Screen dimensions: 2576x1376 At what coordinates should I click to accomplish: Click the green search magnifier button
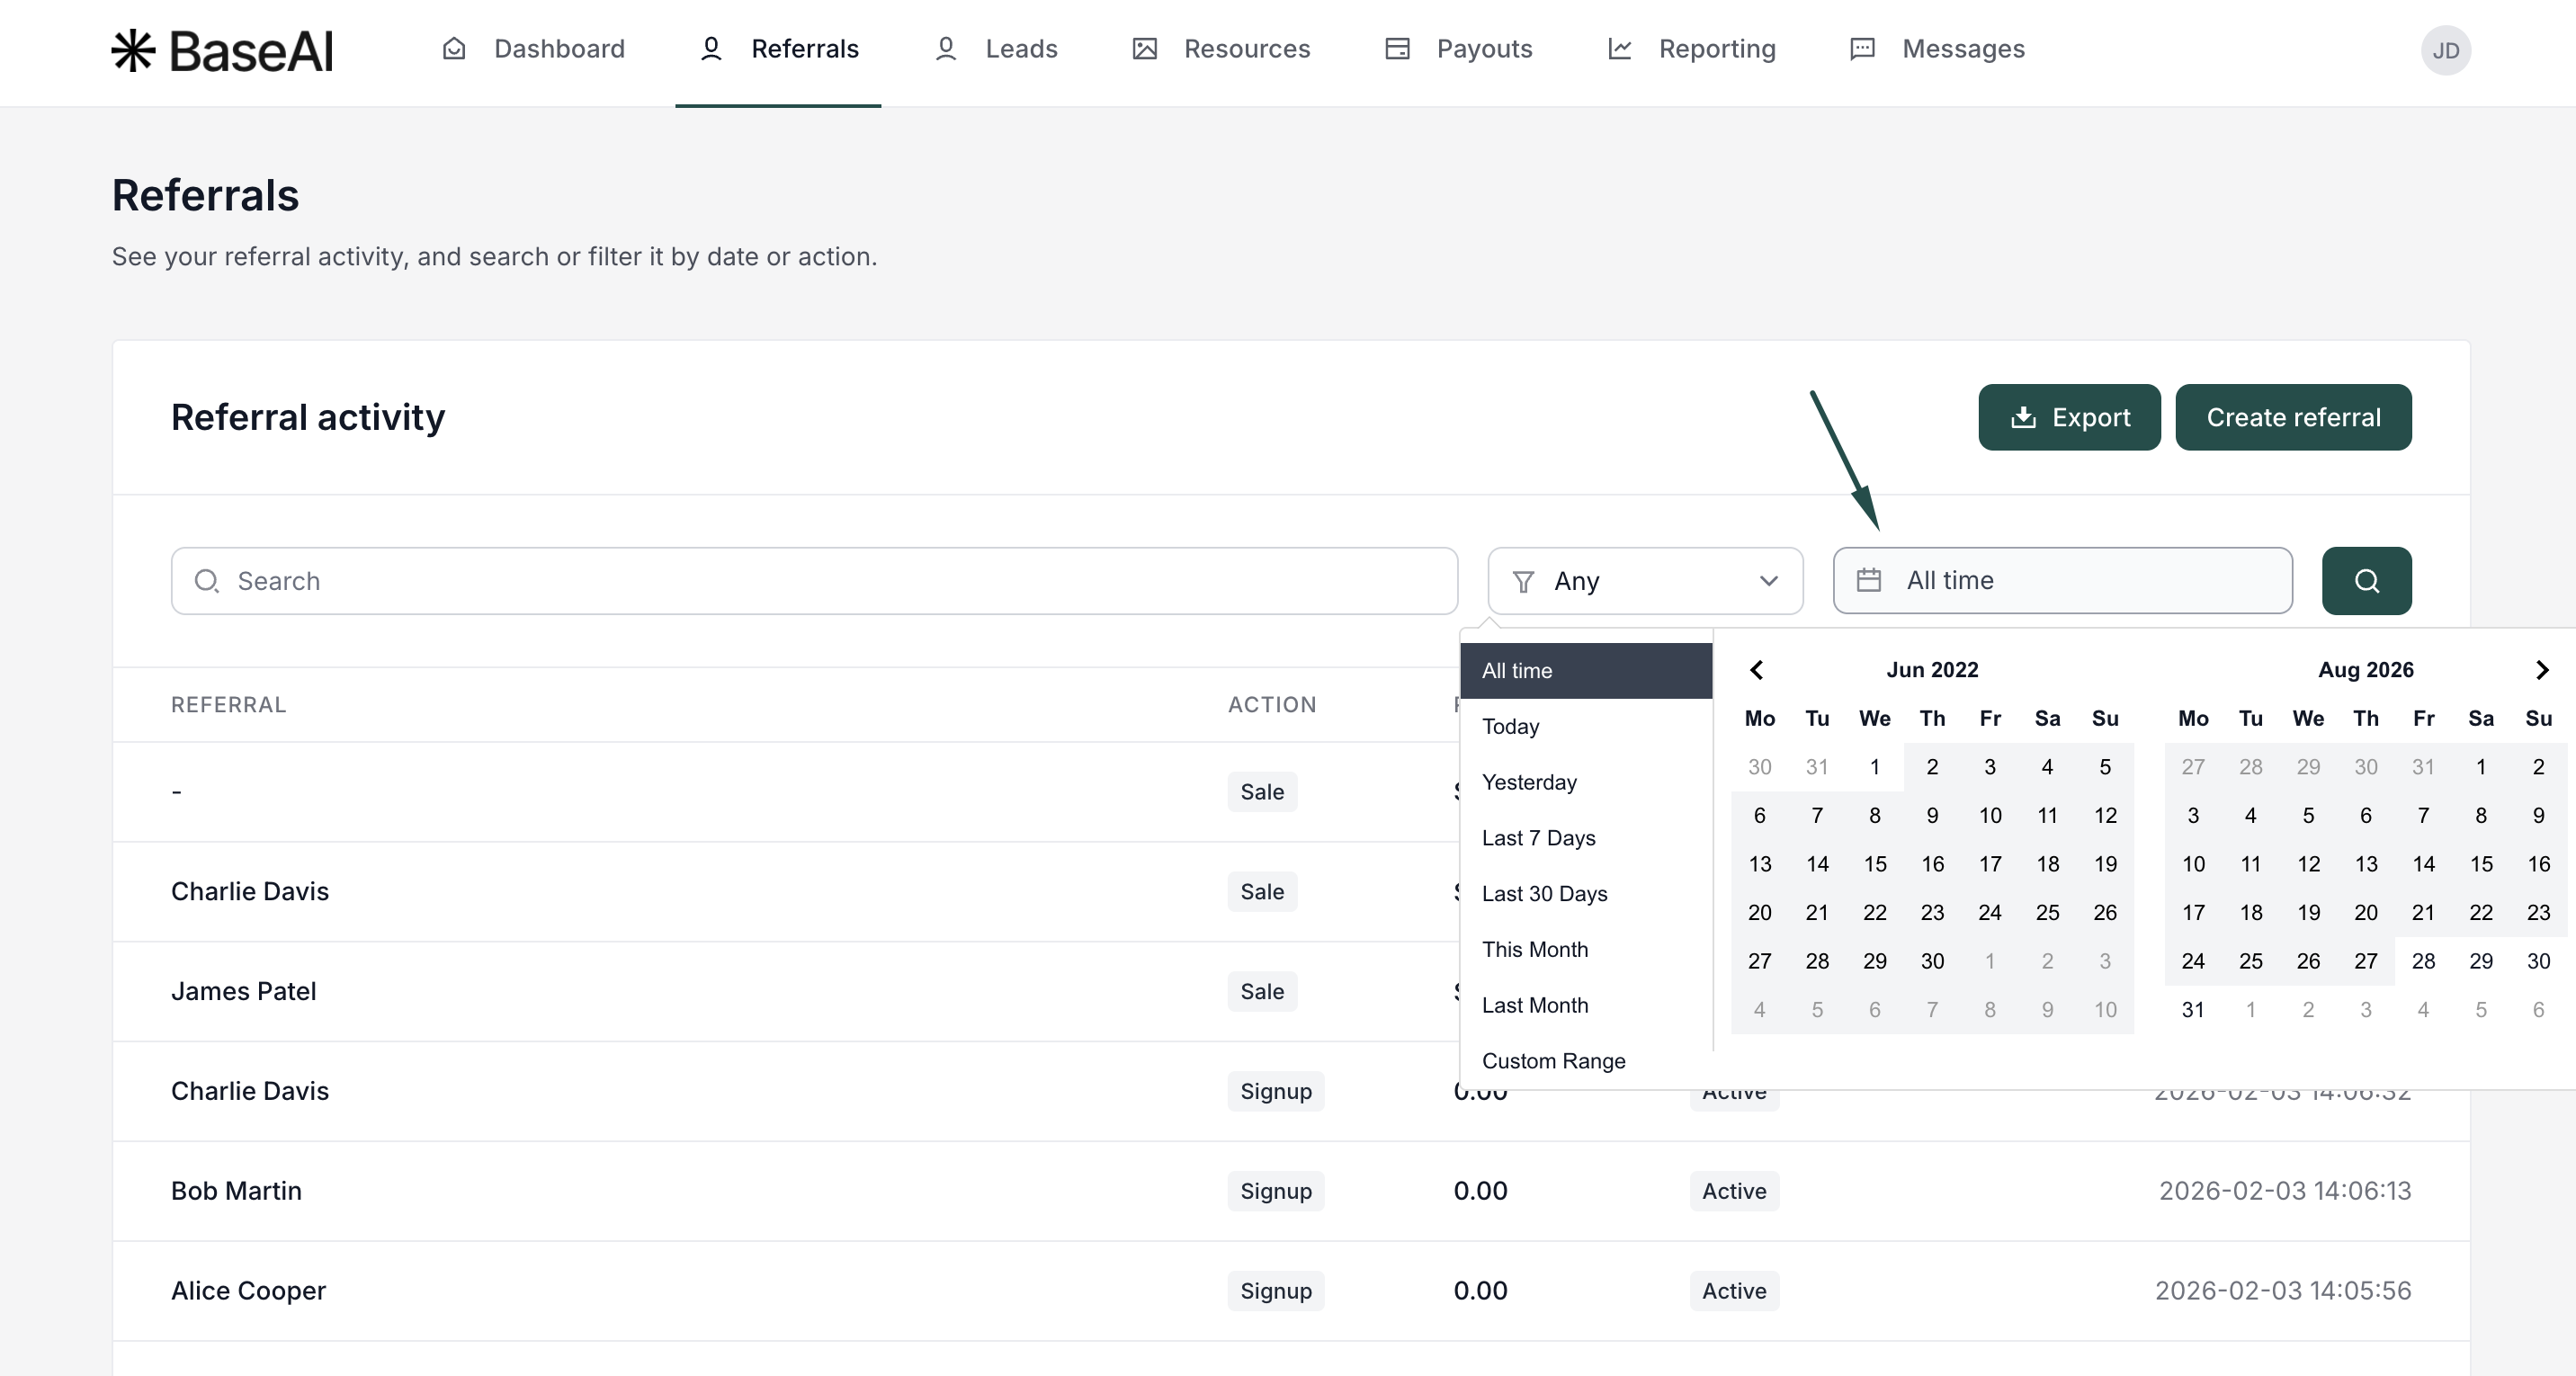tap(2366, 580)
